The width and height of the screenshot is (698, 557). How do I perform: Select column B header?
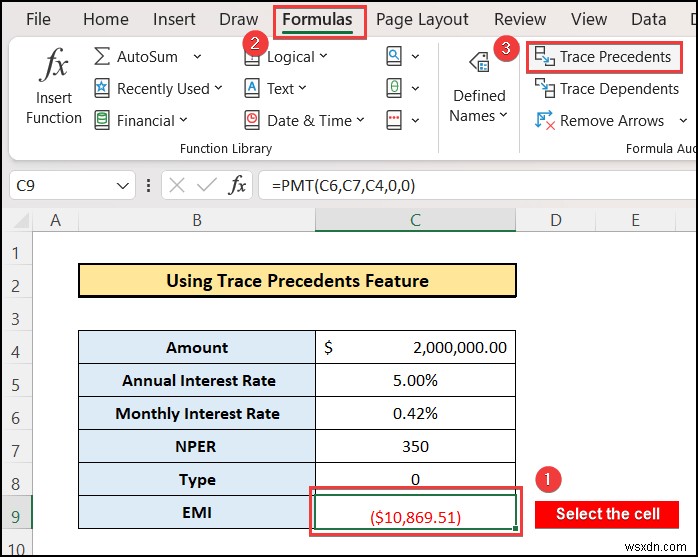(197, 220)
